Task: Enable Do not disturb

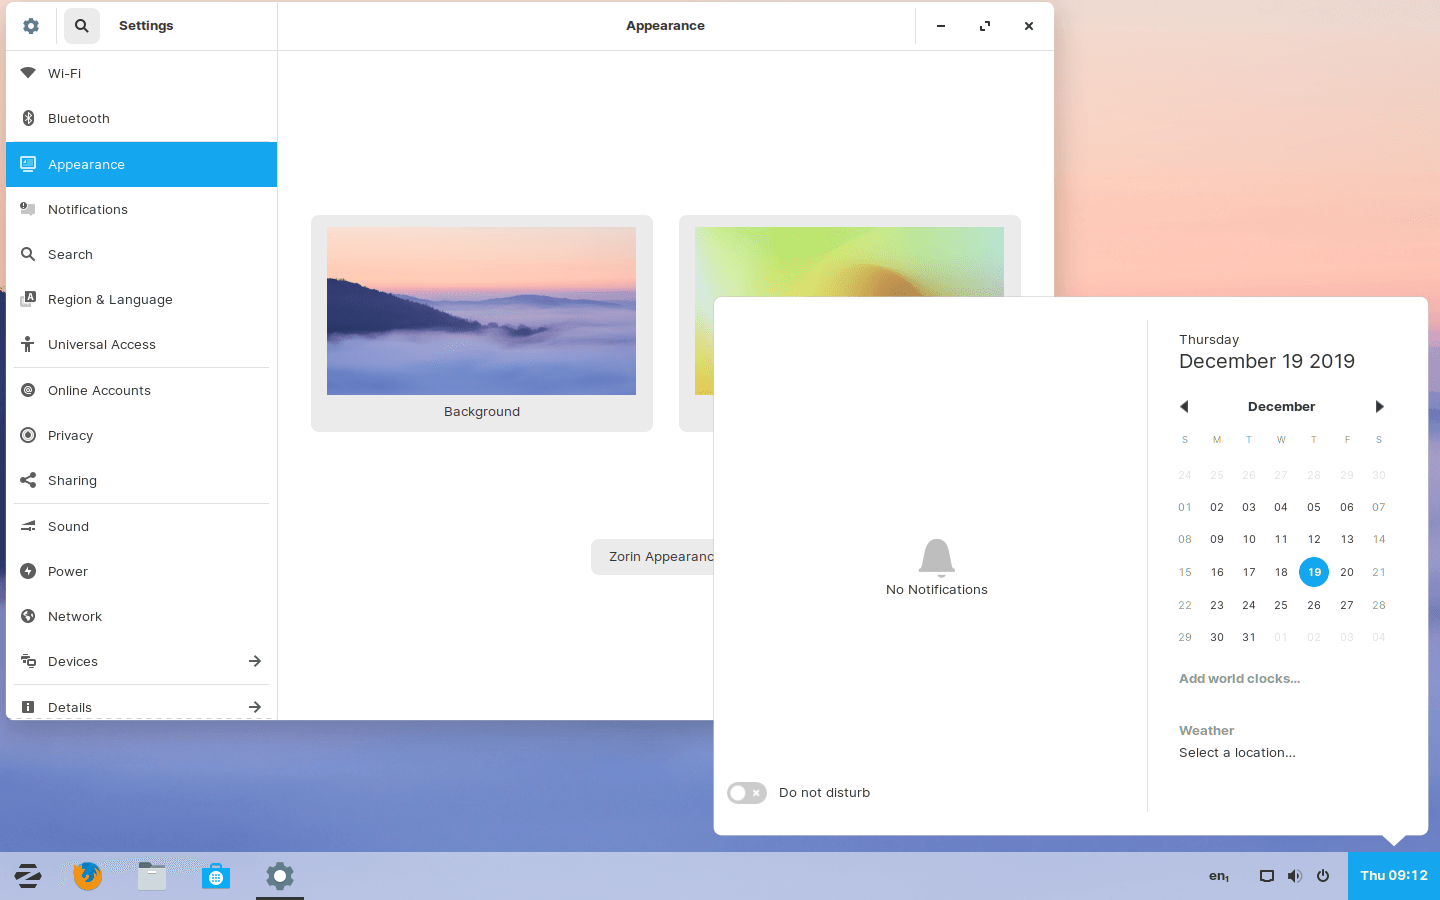Action: click(x=746, y=792)
